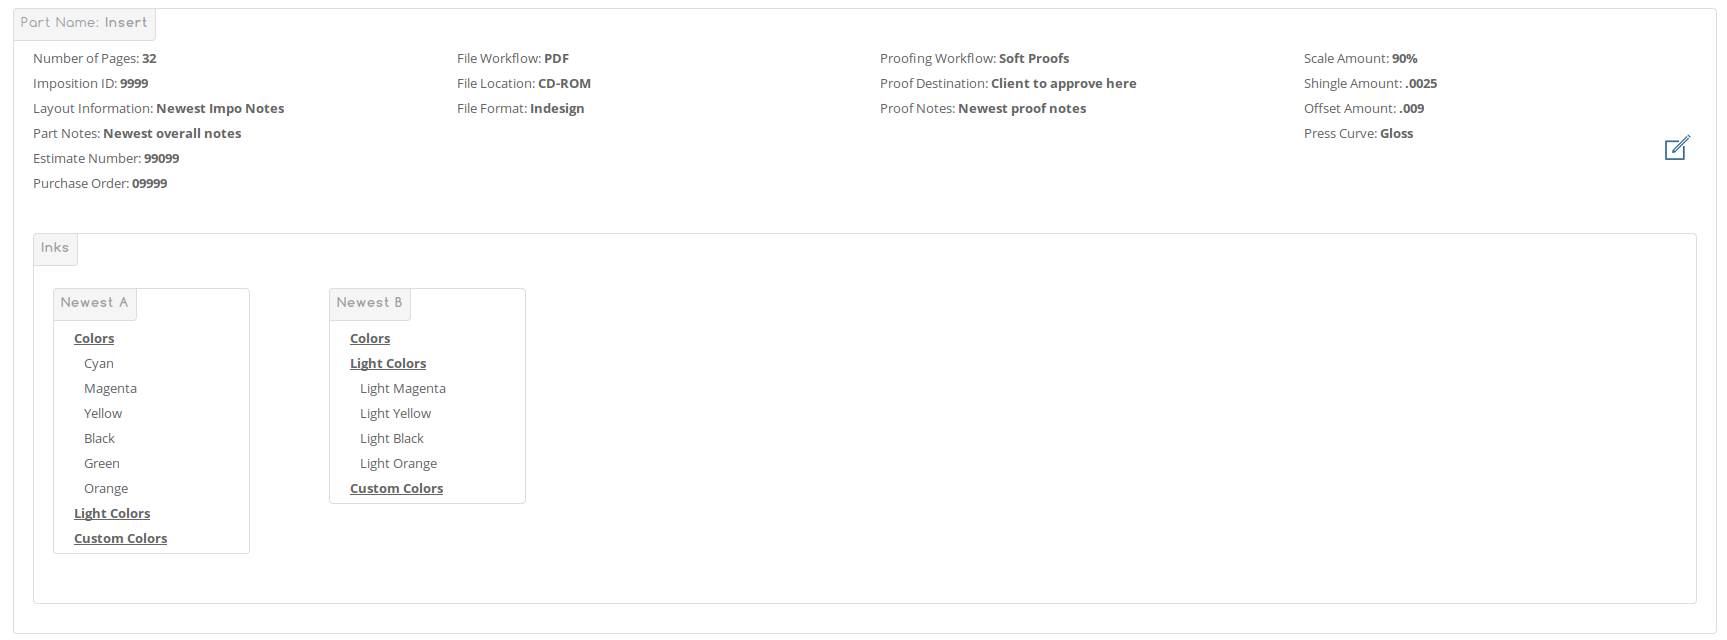
Task: Click the Proof Destination value text
Action: click(1063, 84)
